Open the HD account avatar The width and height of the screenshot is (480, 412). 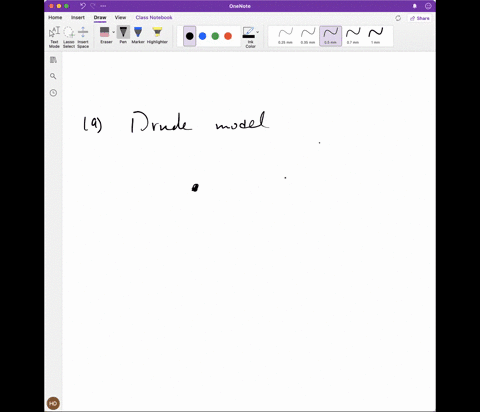pos(53,403)
